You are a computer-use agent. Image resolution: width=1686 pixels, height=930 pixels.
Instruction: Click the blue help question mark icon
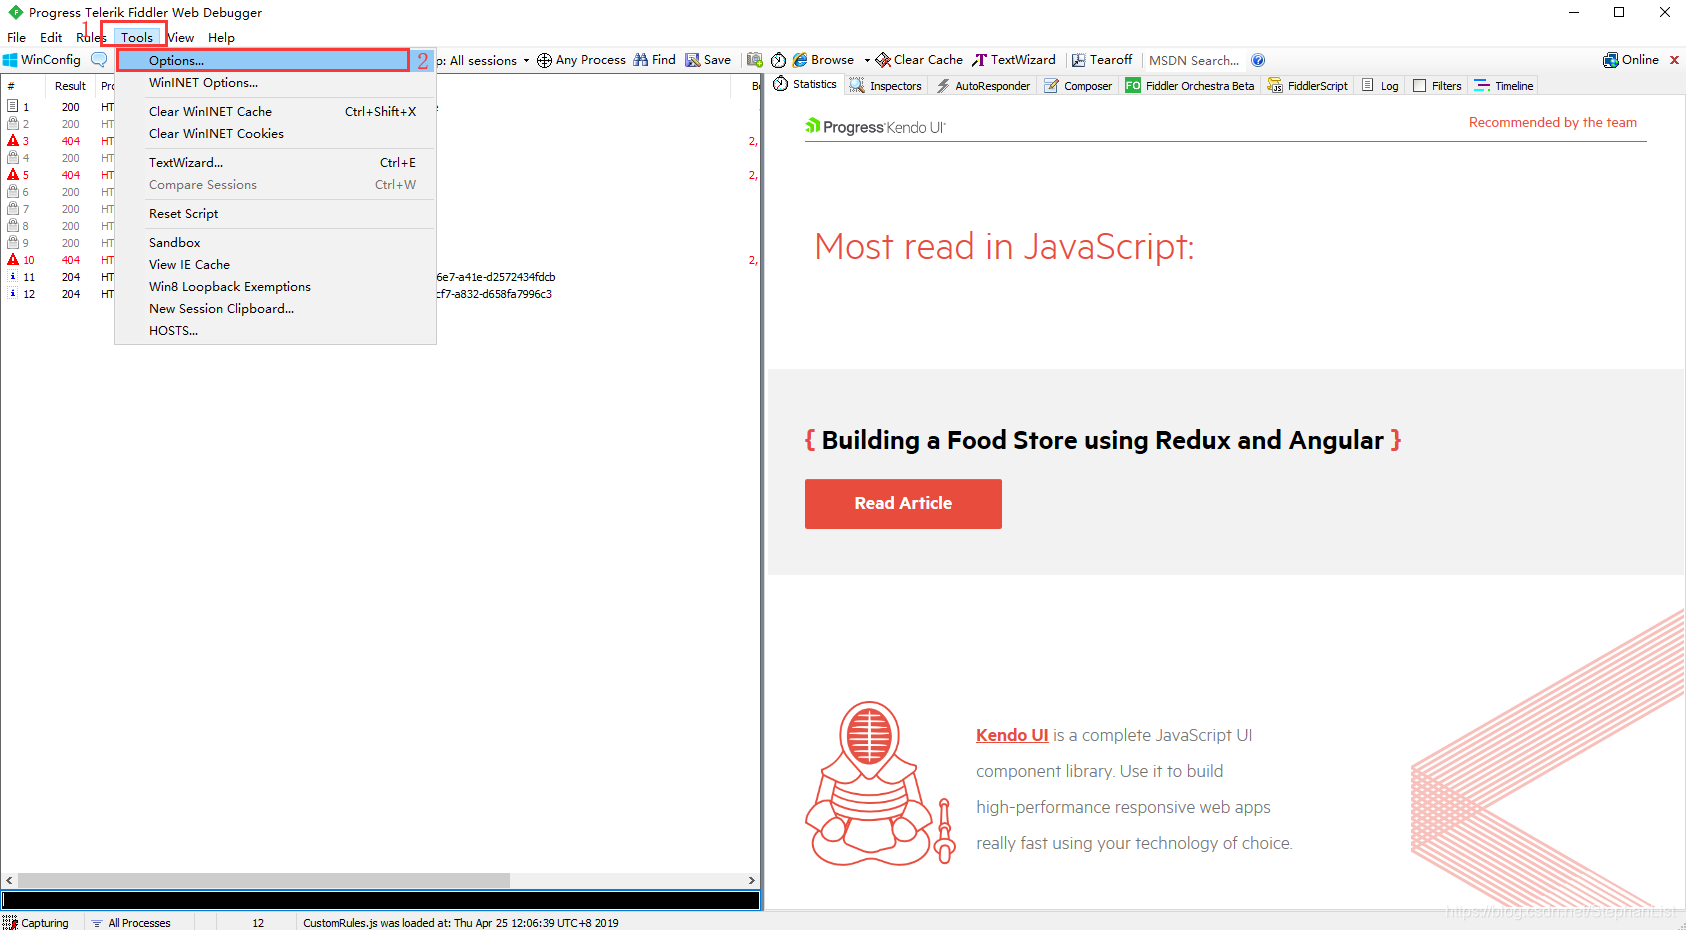tap(1258, 60)
